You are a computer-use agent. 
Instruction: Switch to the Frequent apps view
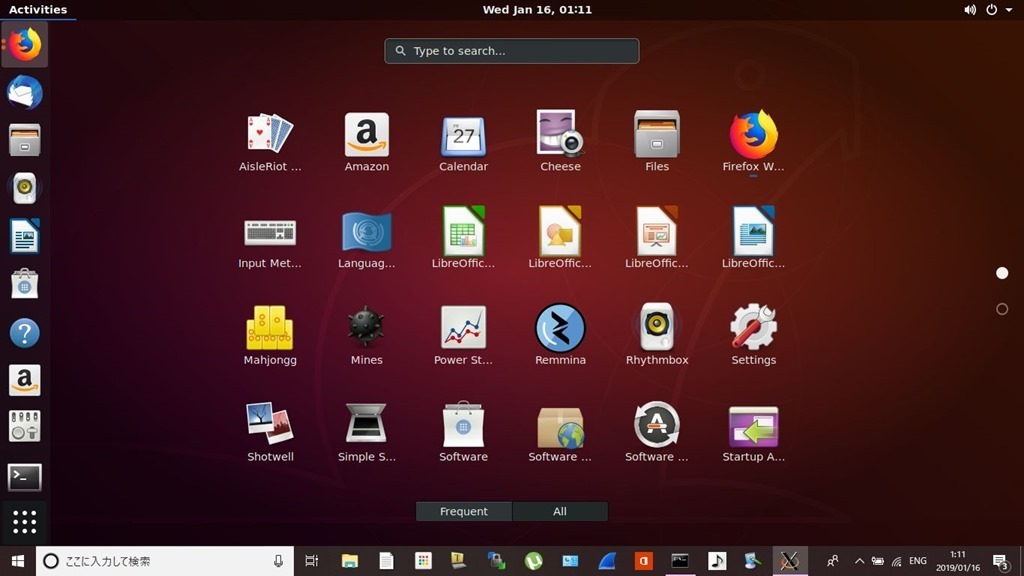click(464, 511)
